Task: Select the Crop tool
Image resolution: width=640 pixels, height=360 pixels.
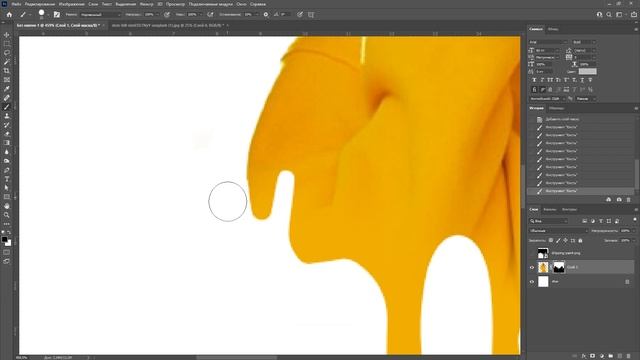Action: pyautogui.click(x=7, y=71)
